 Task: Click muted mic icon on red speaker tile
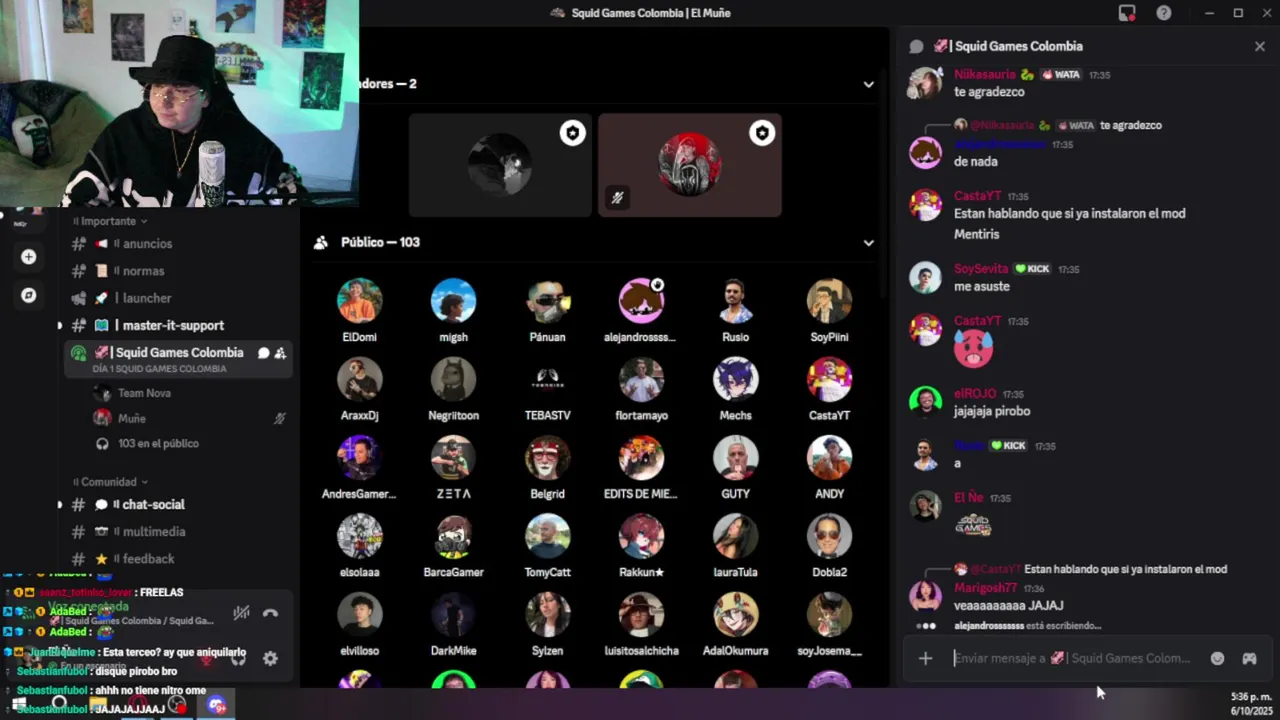(x=617, y=198)
